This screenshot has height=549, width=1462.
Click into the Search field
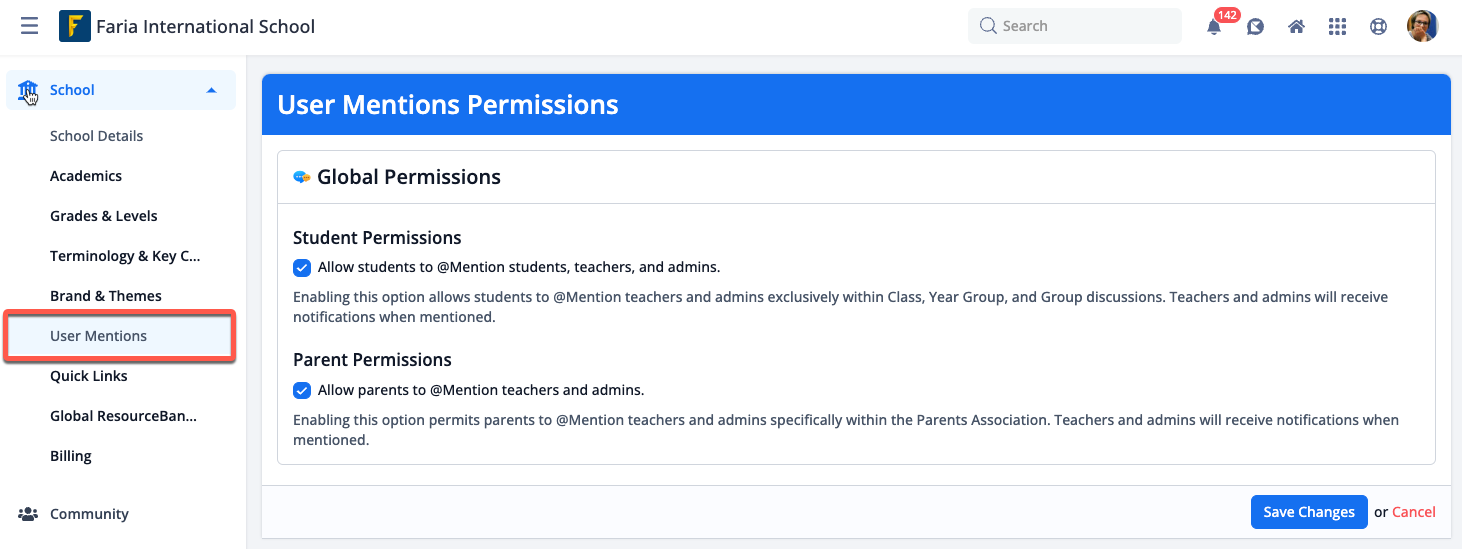[1075, 26]
